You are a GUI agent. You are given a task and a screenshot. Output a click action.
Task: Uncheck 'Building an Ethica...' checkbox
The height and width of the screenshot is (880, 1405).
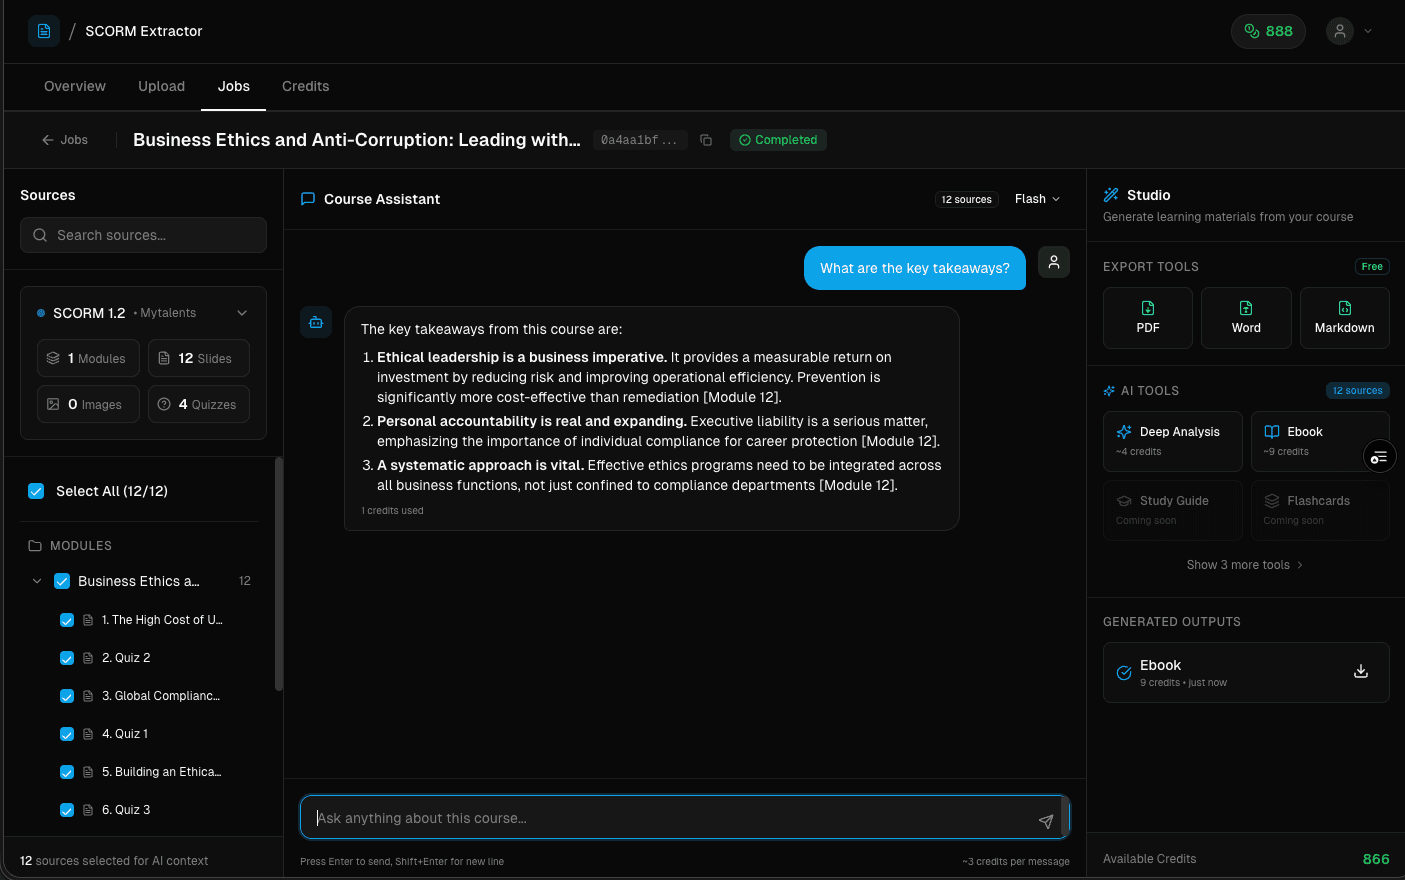67,772
